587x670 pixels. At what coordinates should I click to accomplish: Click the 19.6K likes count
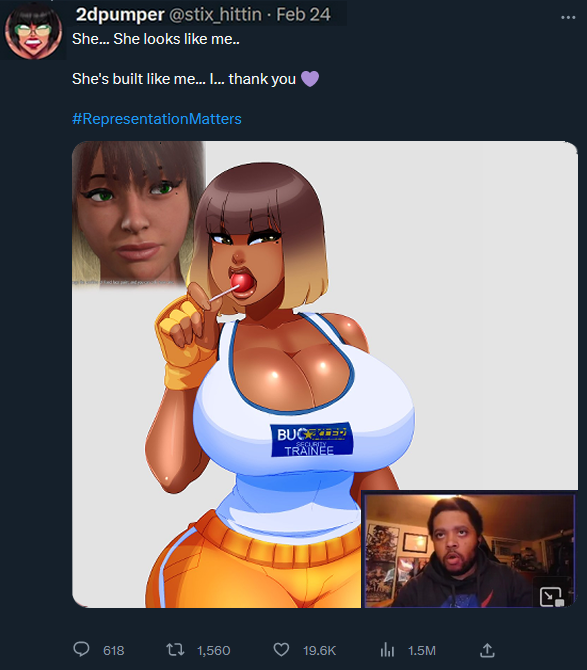(x=320, y=650)
